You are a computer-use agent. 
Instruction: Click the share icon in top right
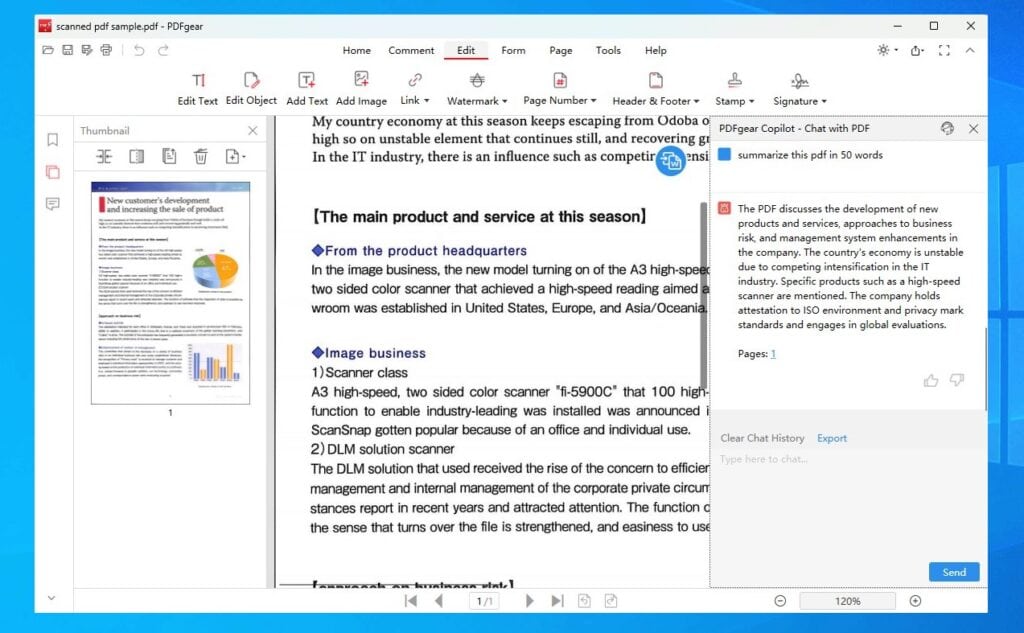click(x=917, y=50)
